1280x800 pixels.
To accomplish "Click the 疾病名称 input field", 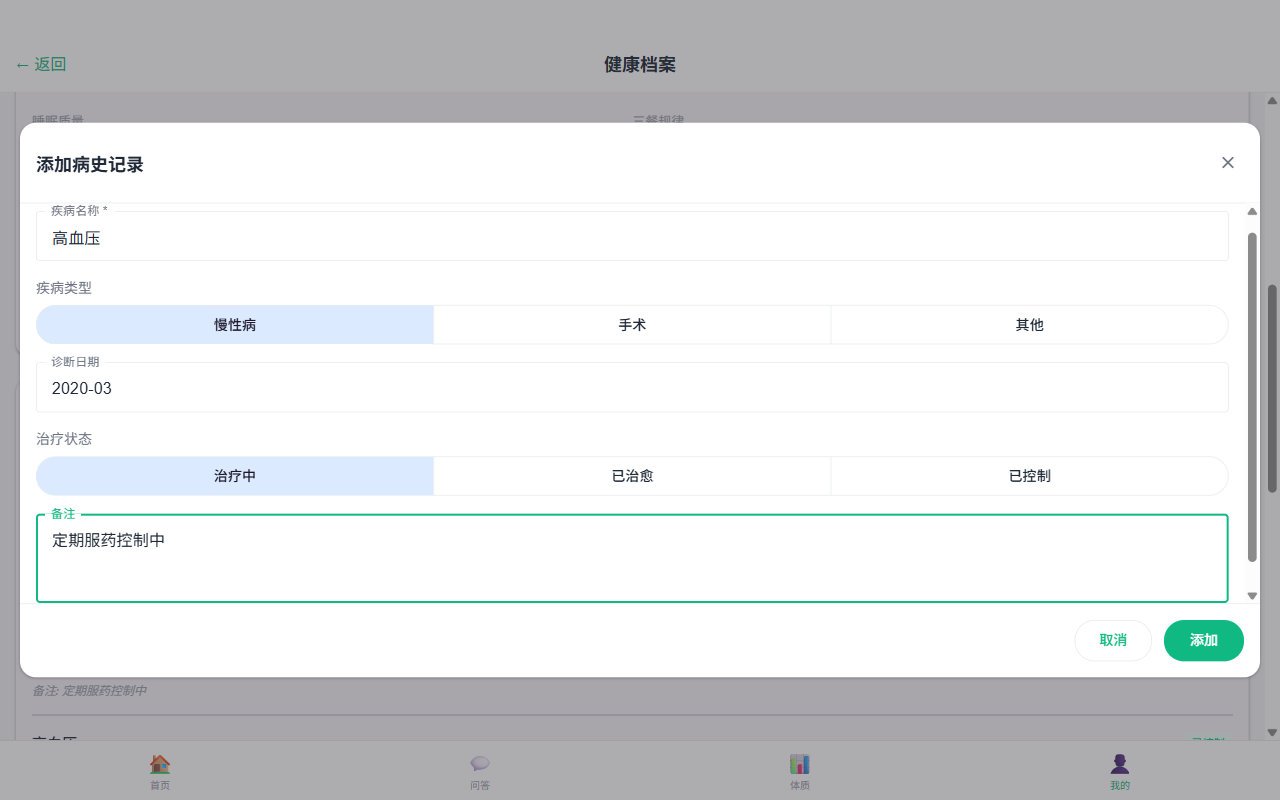I will click(632, 239).
